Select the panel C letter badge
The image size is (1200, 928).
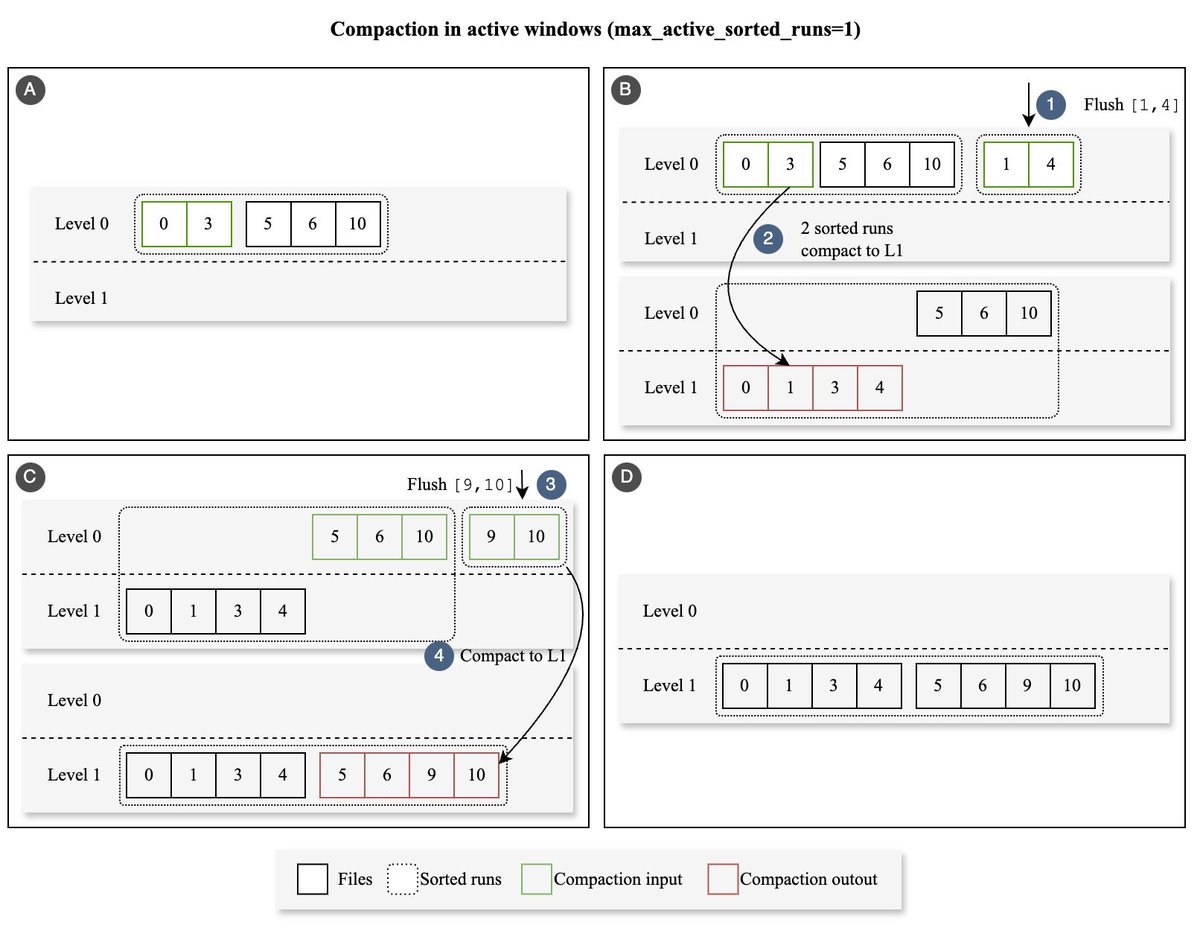[x=30, y=477]
